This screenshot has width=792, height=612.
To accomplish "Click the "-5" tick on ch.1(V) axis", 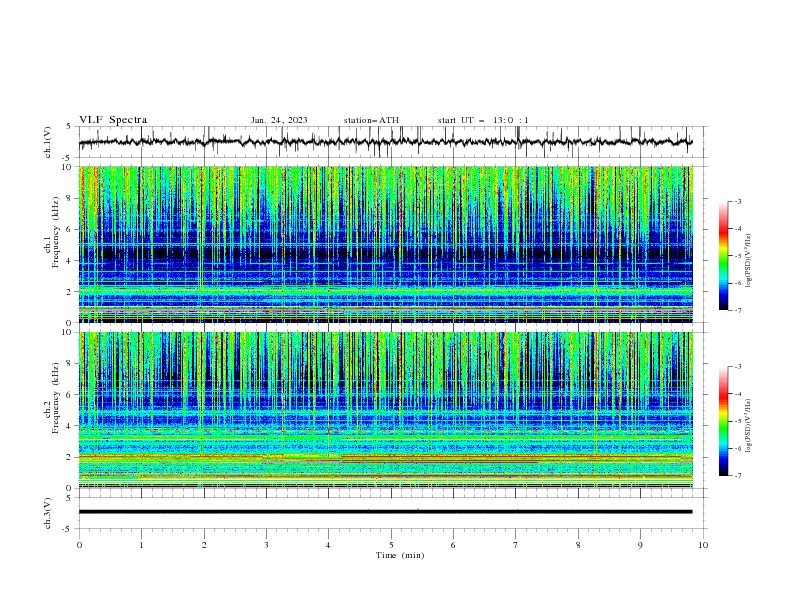I will [68, 158].
